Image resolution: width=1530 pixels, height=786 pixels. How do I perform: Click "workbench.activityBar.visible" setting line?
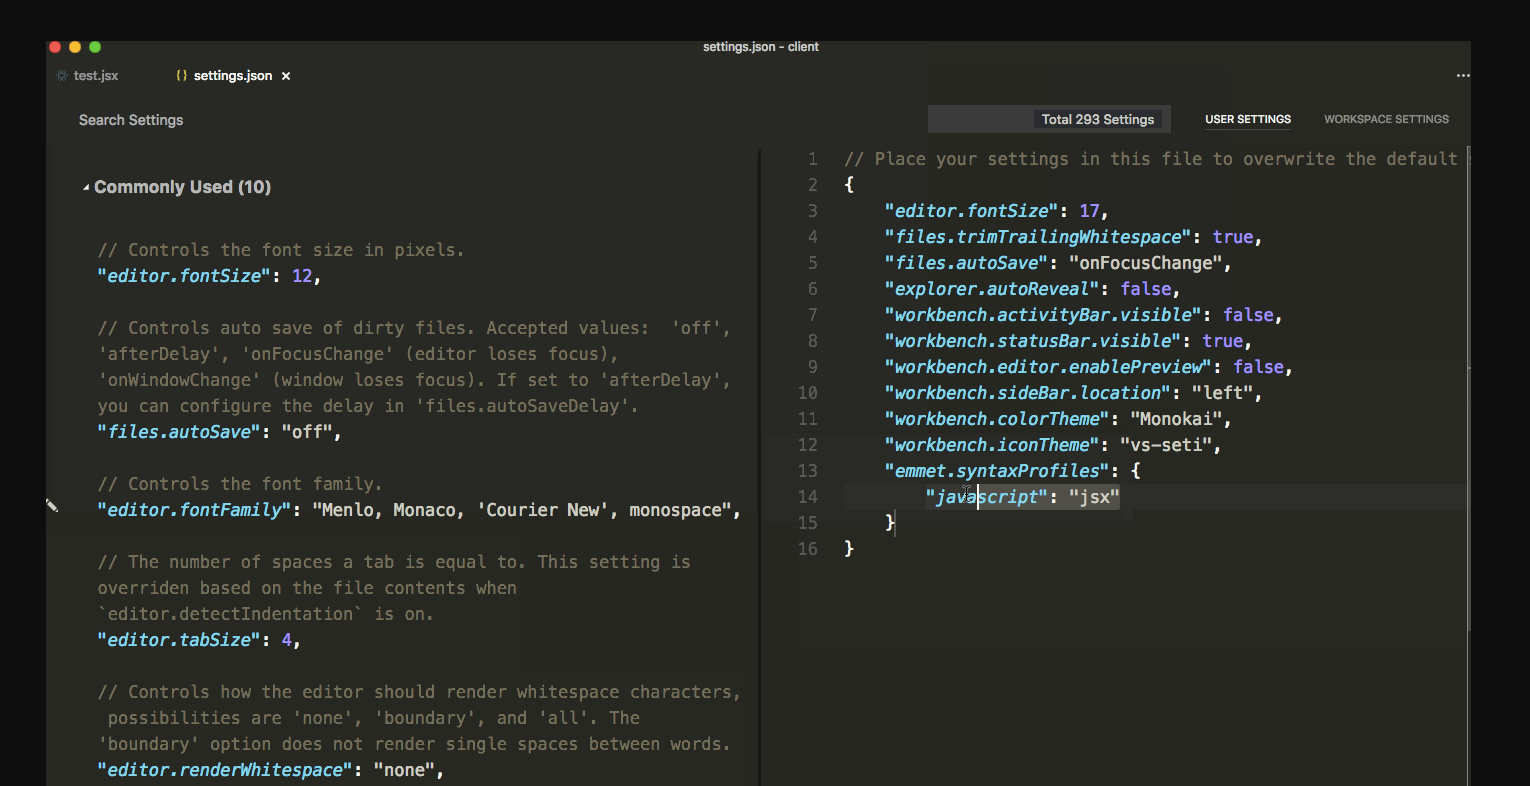click(1083, 315)
